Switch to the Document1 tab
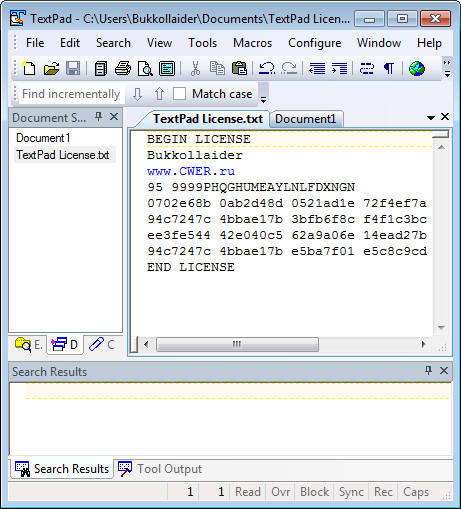 [x=305, y=119]
